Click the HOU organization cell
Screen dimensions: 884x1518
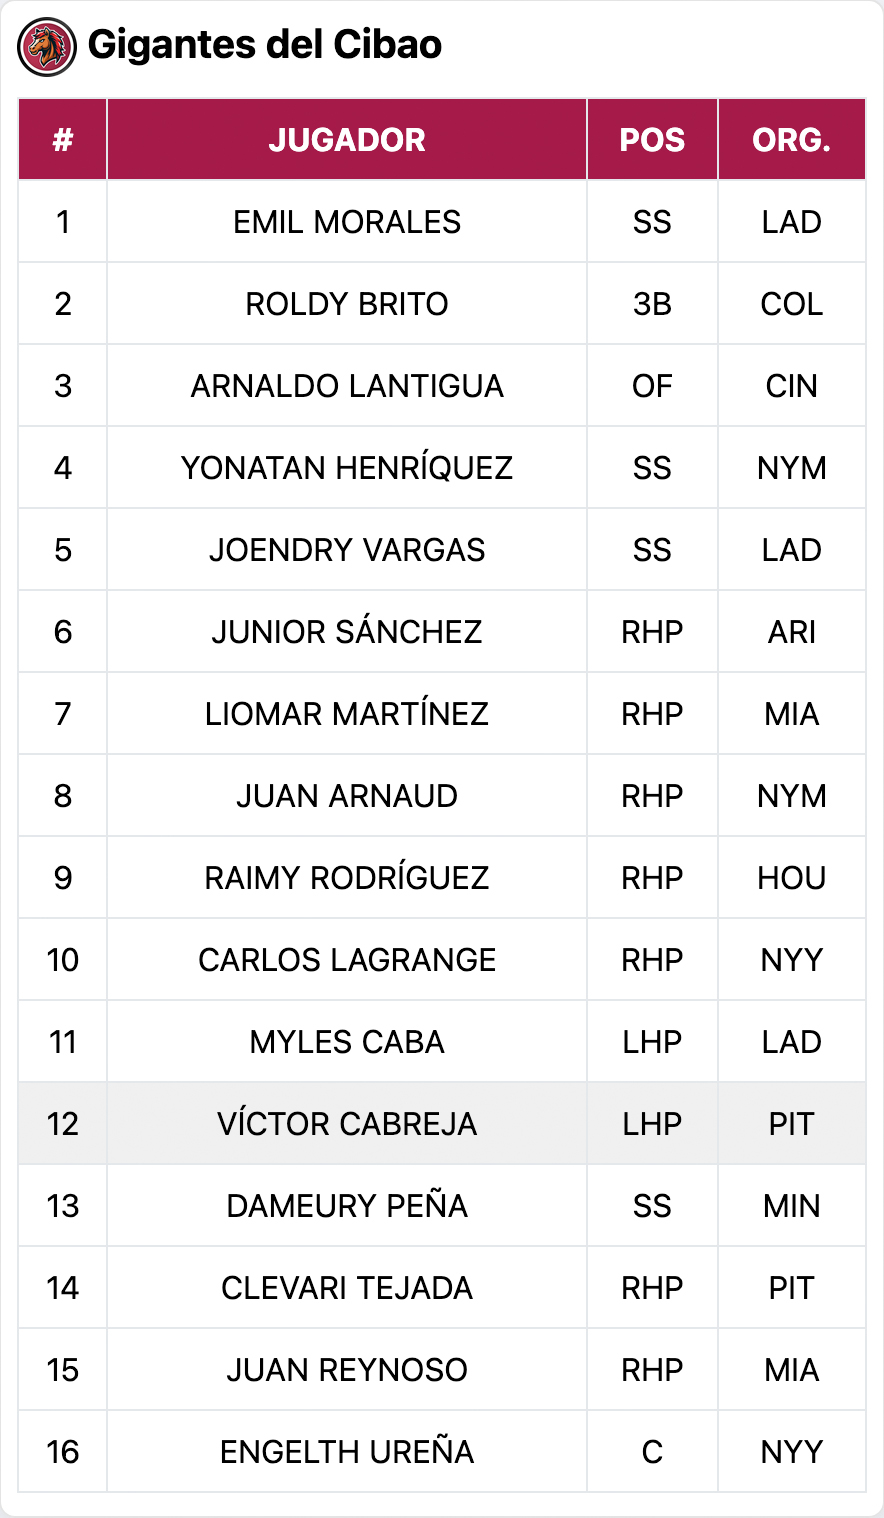[791, 878]
